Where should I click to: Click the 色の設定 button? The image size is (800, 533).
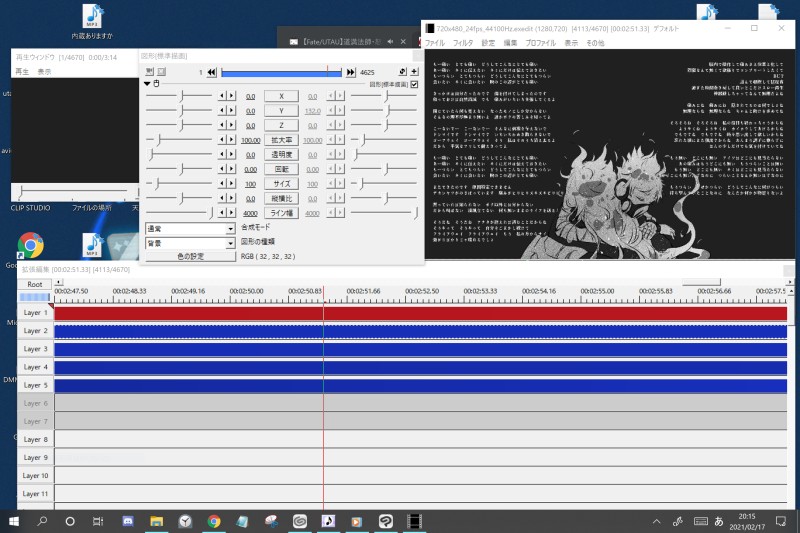pos(190,257)
